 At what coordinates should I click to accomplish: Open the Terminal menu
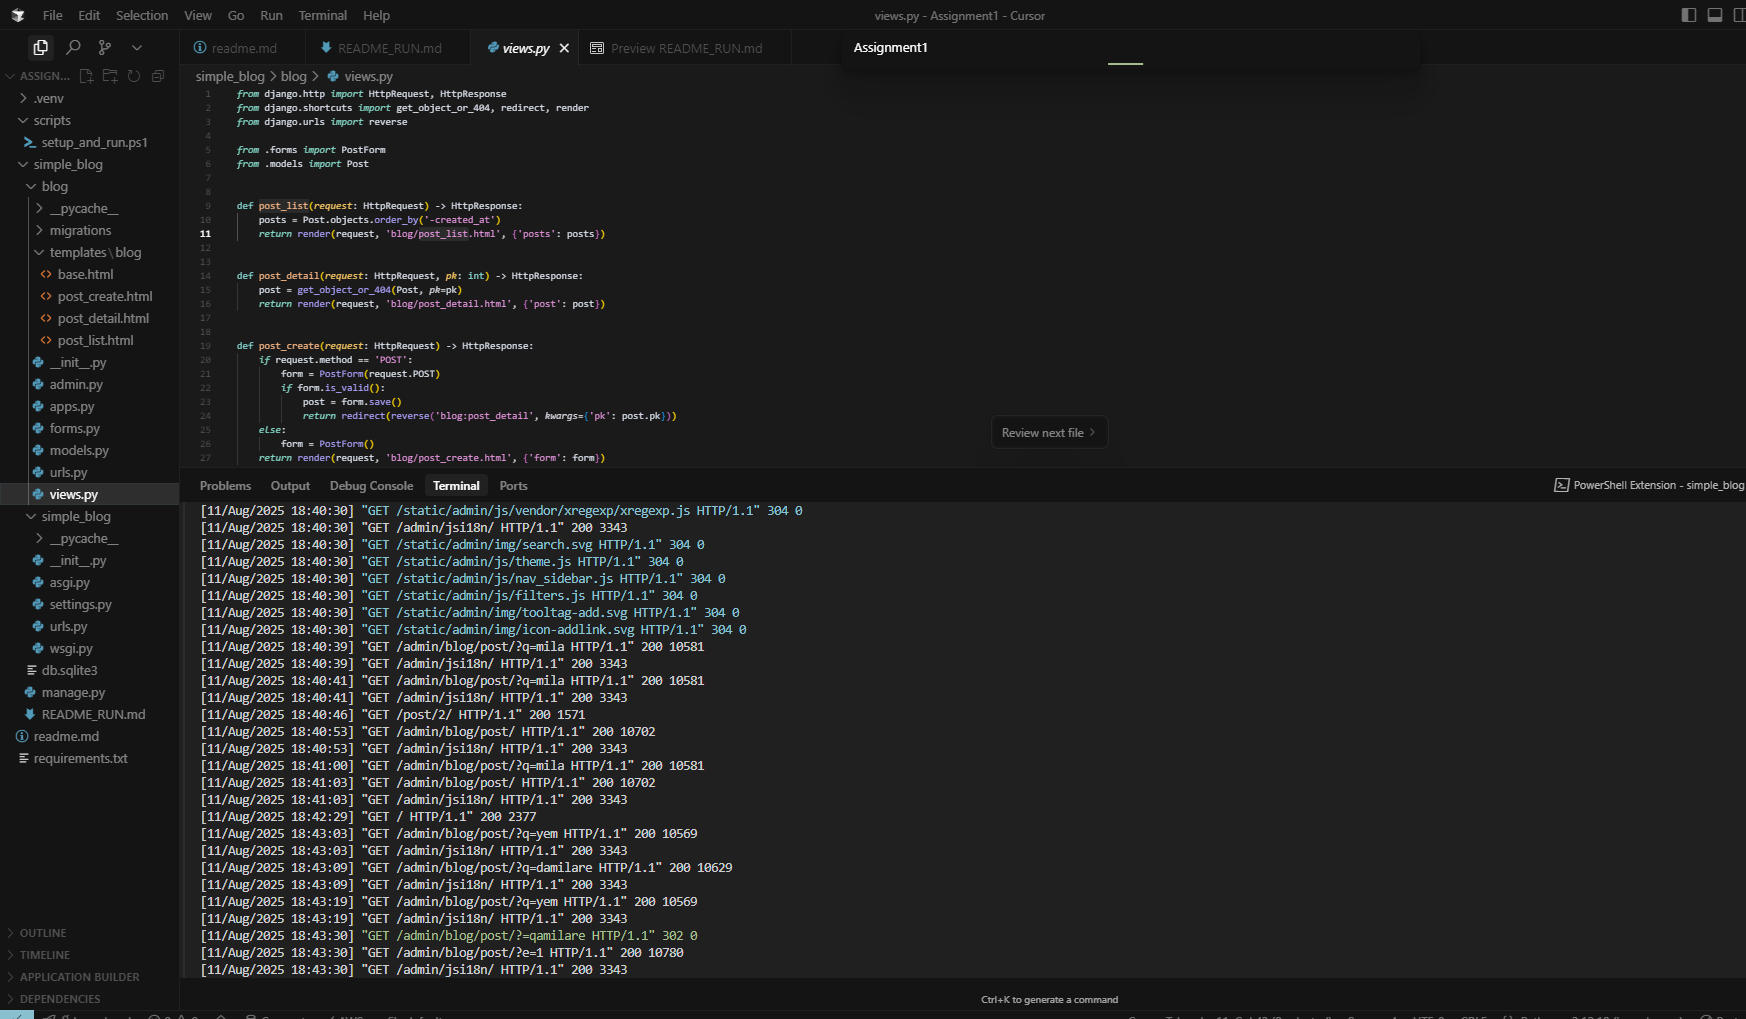(322, 15)
